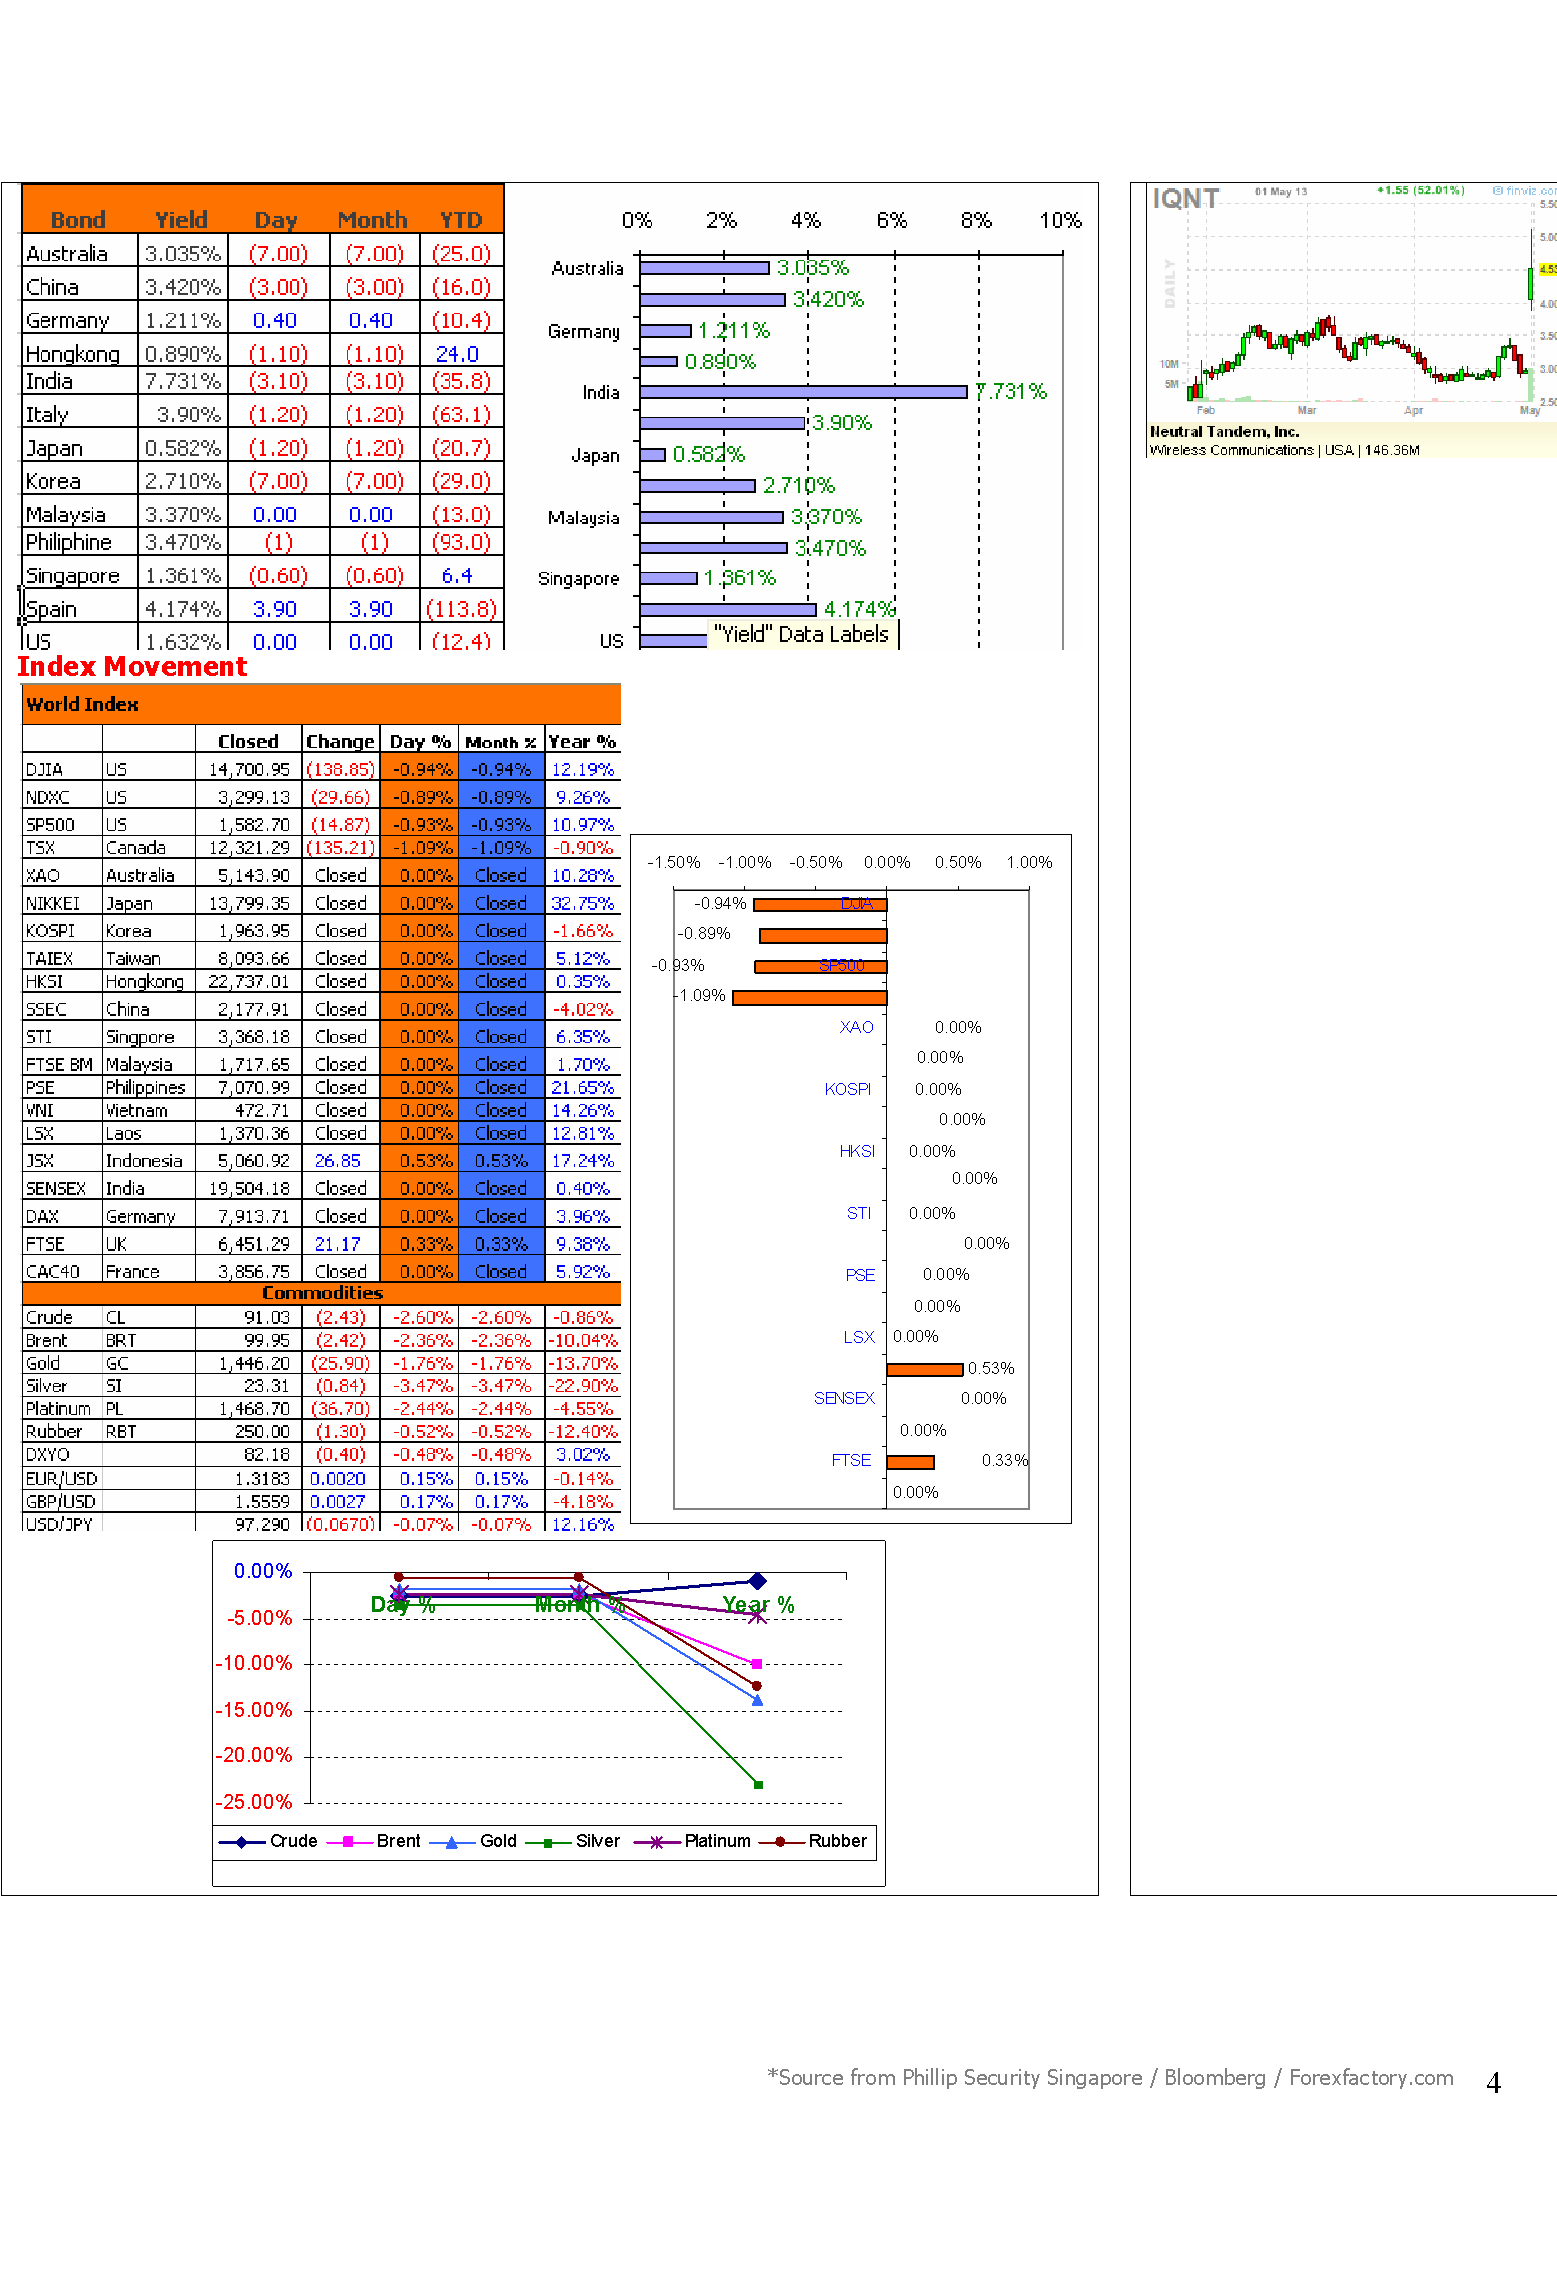Select Silver legend entry
The height and width of the screenshot is (2272, 1557).
pos(574,1842)
